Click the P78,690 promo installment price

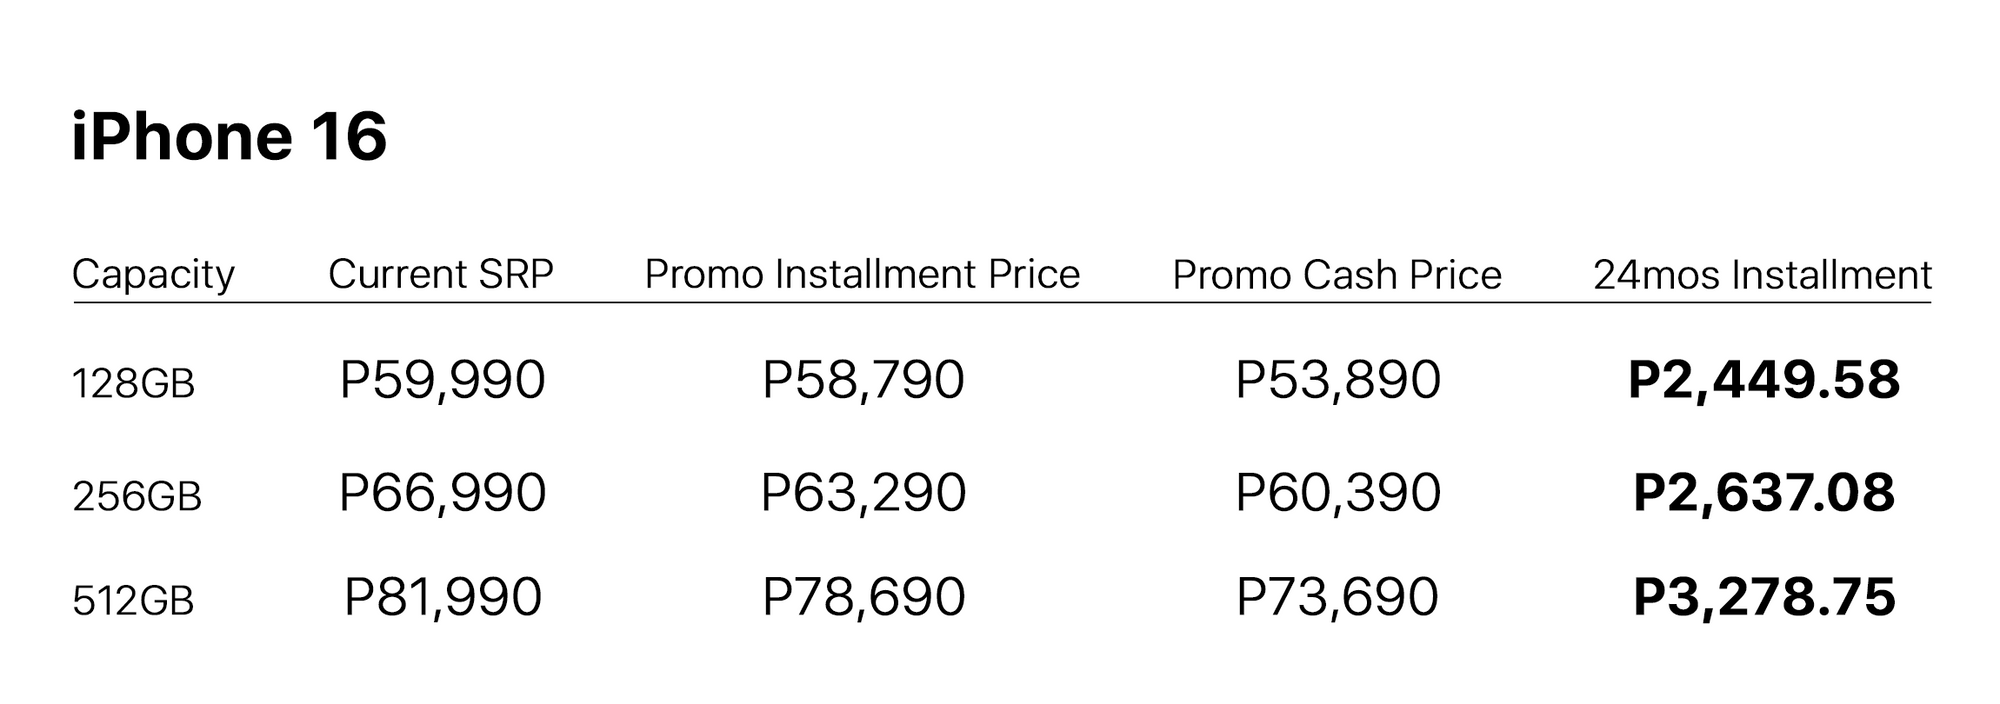coord(863,598)
